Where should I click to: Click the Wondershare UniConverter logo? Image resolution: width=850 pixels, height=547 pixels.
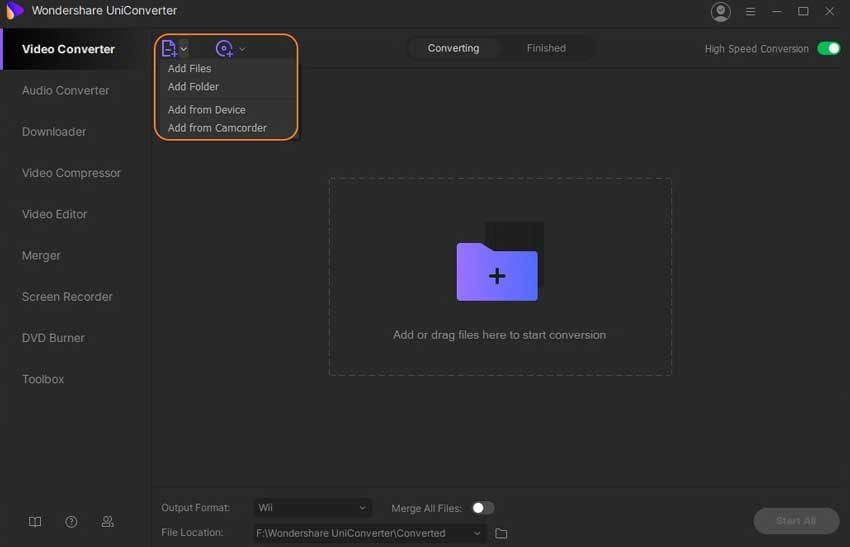15,10
